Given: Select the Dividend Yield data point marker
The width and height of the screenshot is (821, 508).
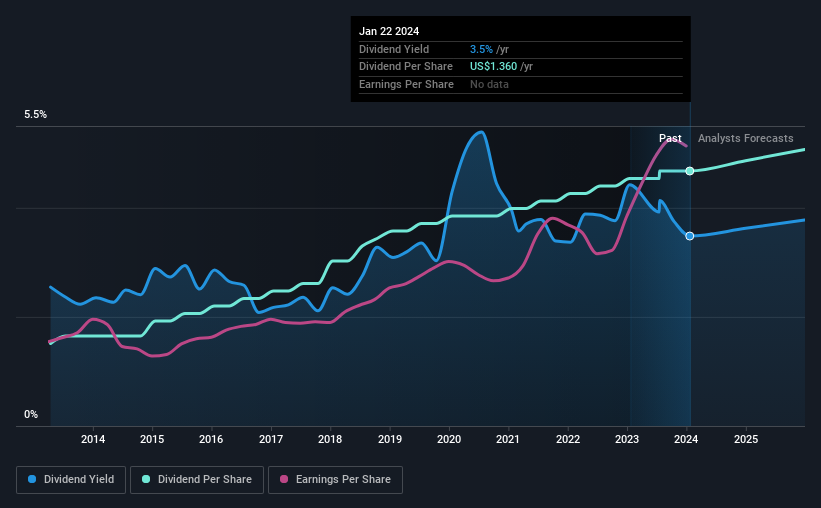Looking at the screenshot, I should coord(690,236).
